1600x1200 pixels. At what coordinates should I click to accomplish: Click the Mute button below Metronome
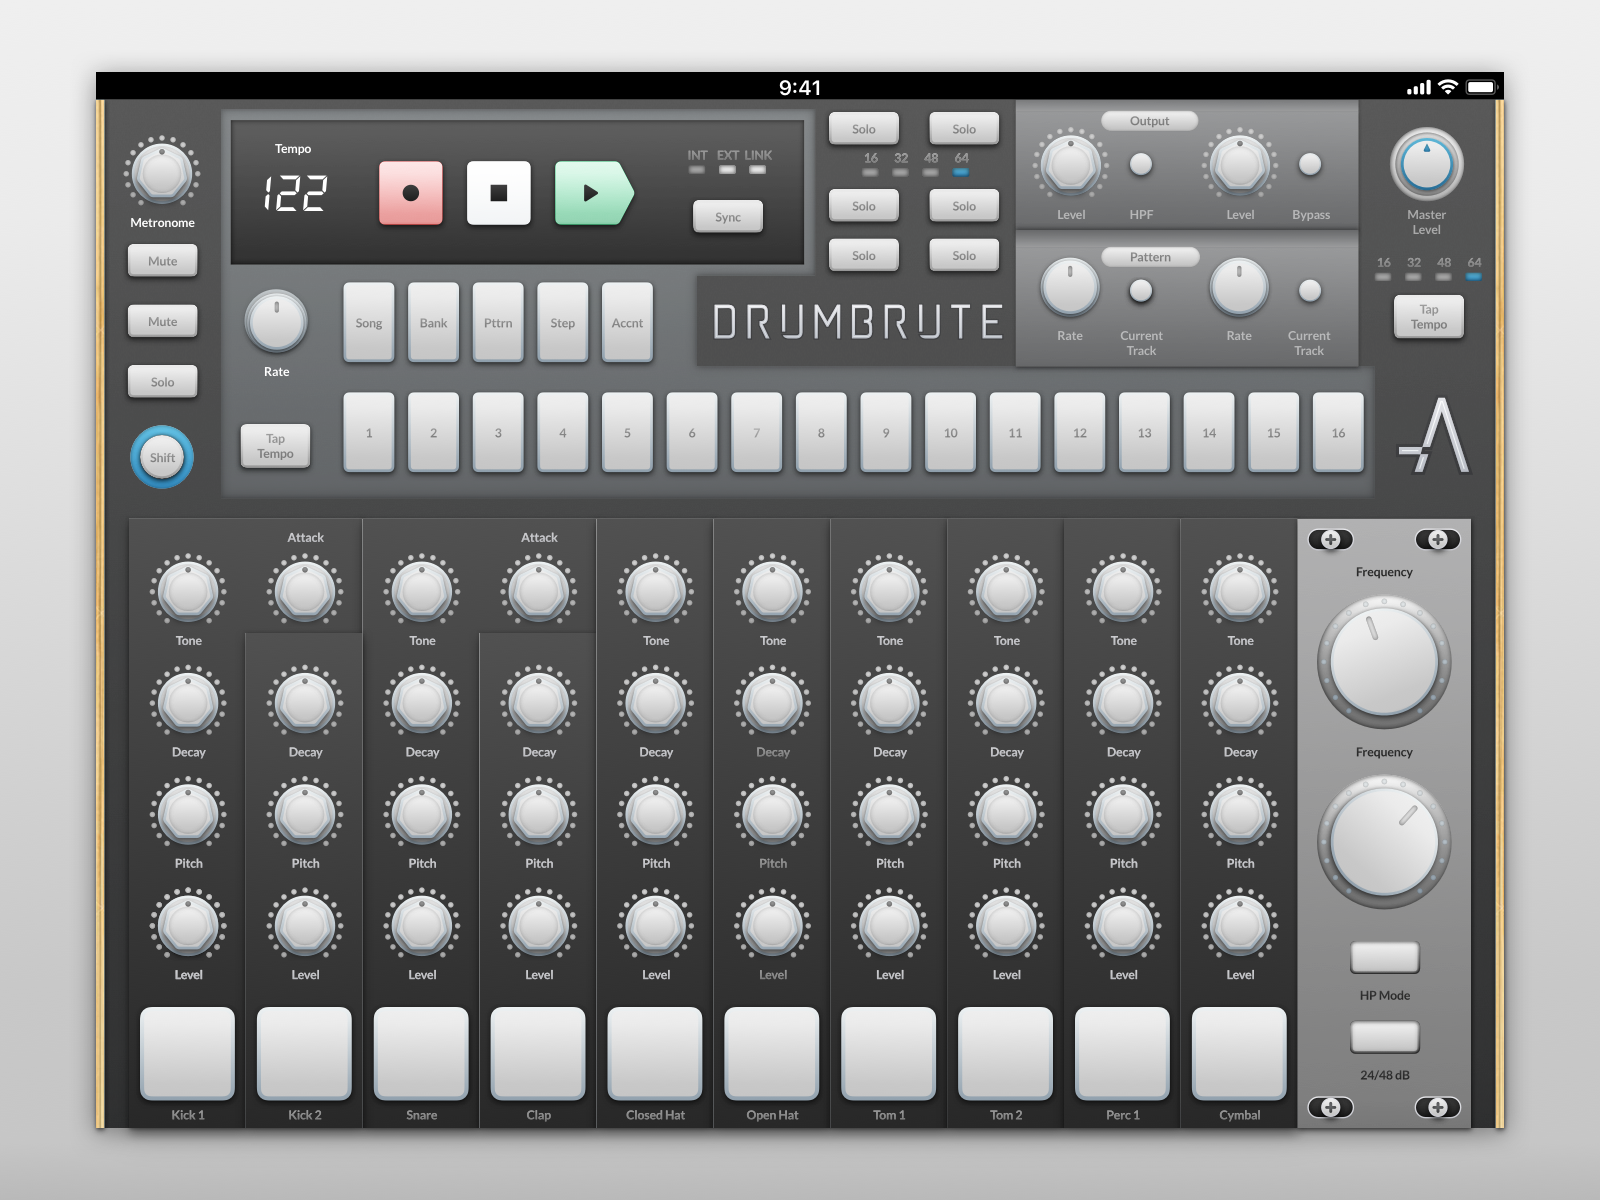click(x=162, y=261)
